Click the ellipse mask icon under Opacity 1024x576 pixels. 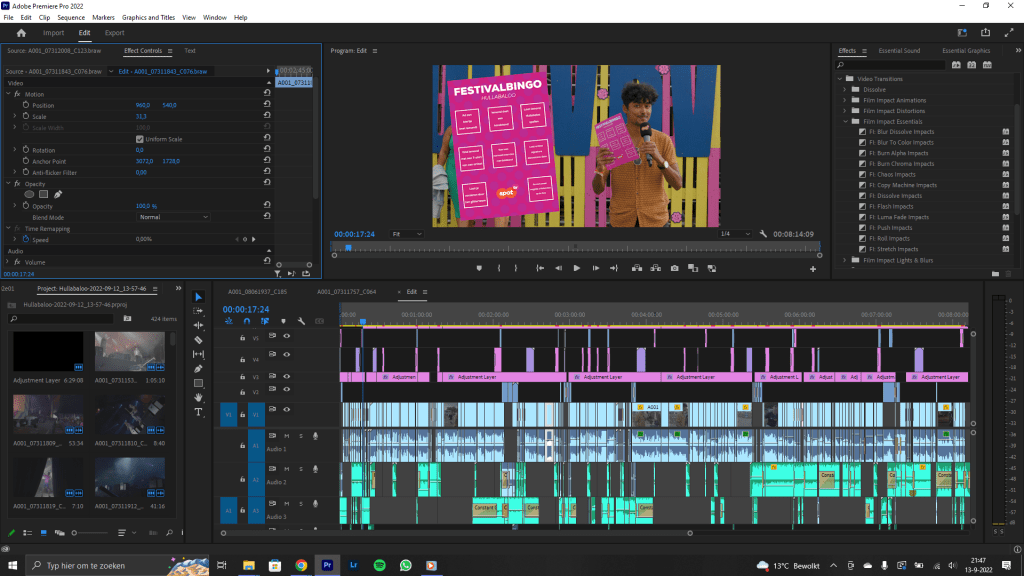(29, 194)
